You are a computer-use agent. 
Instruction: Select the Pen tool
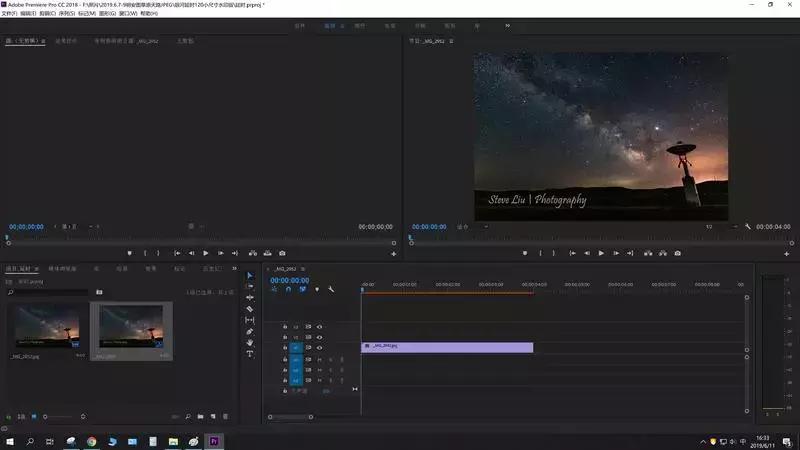250,332
